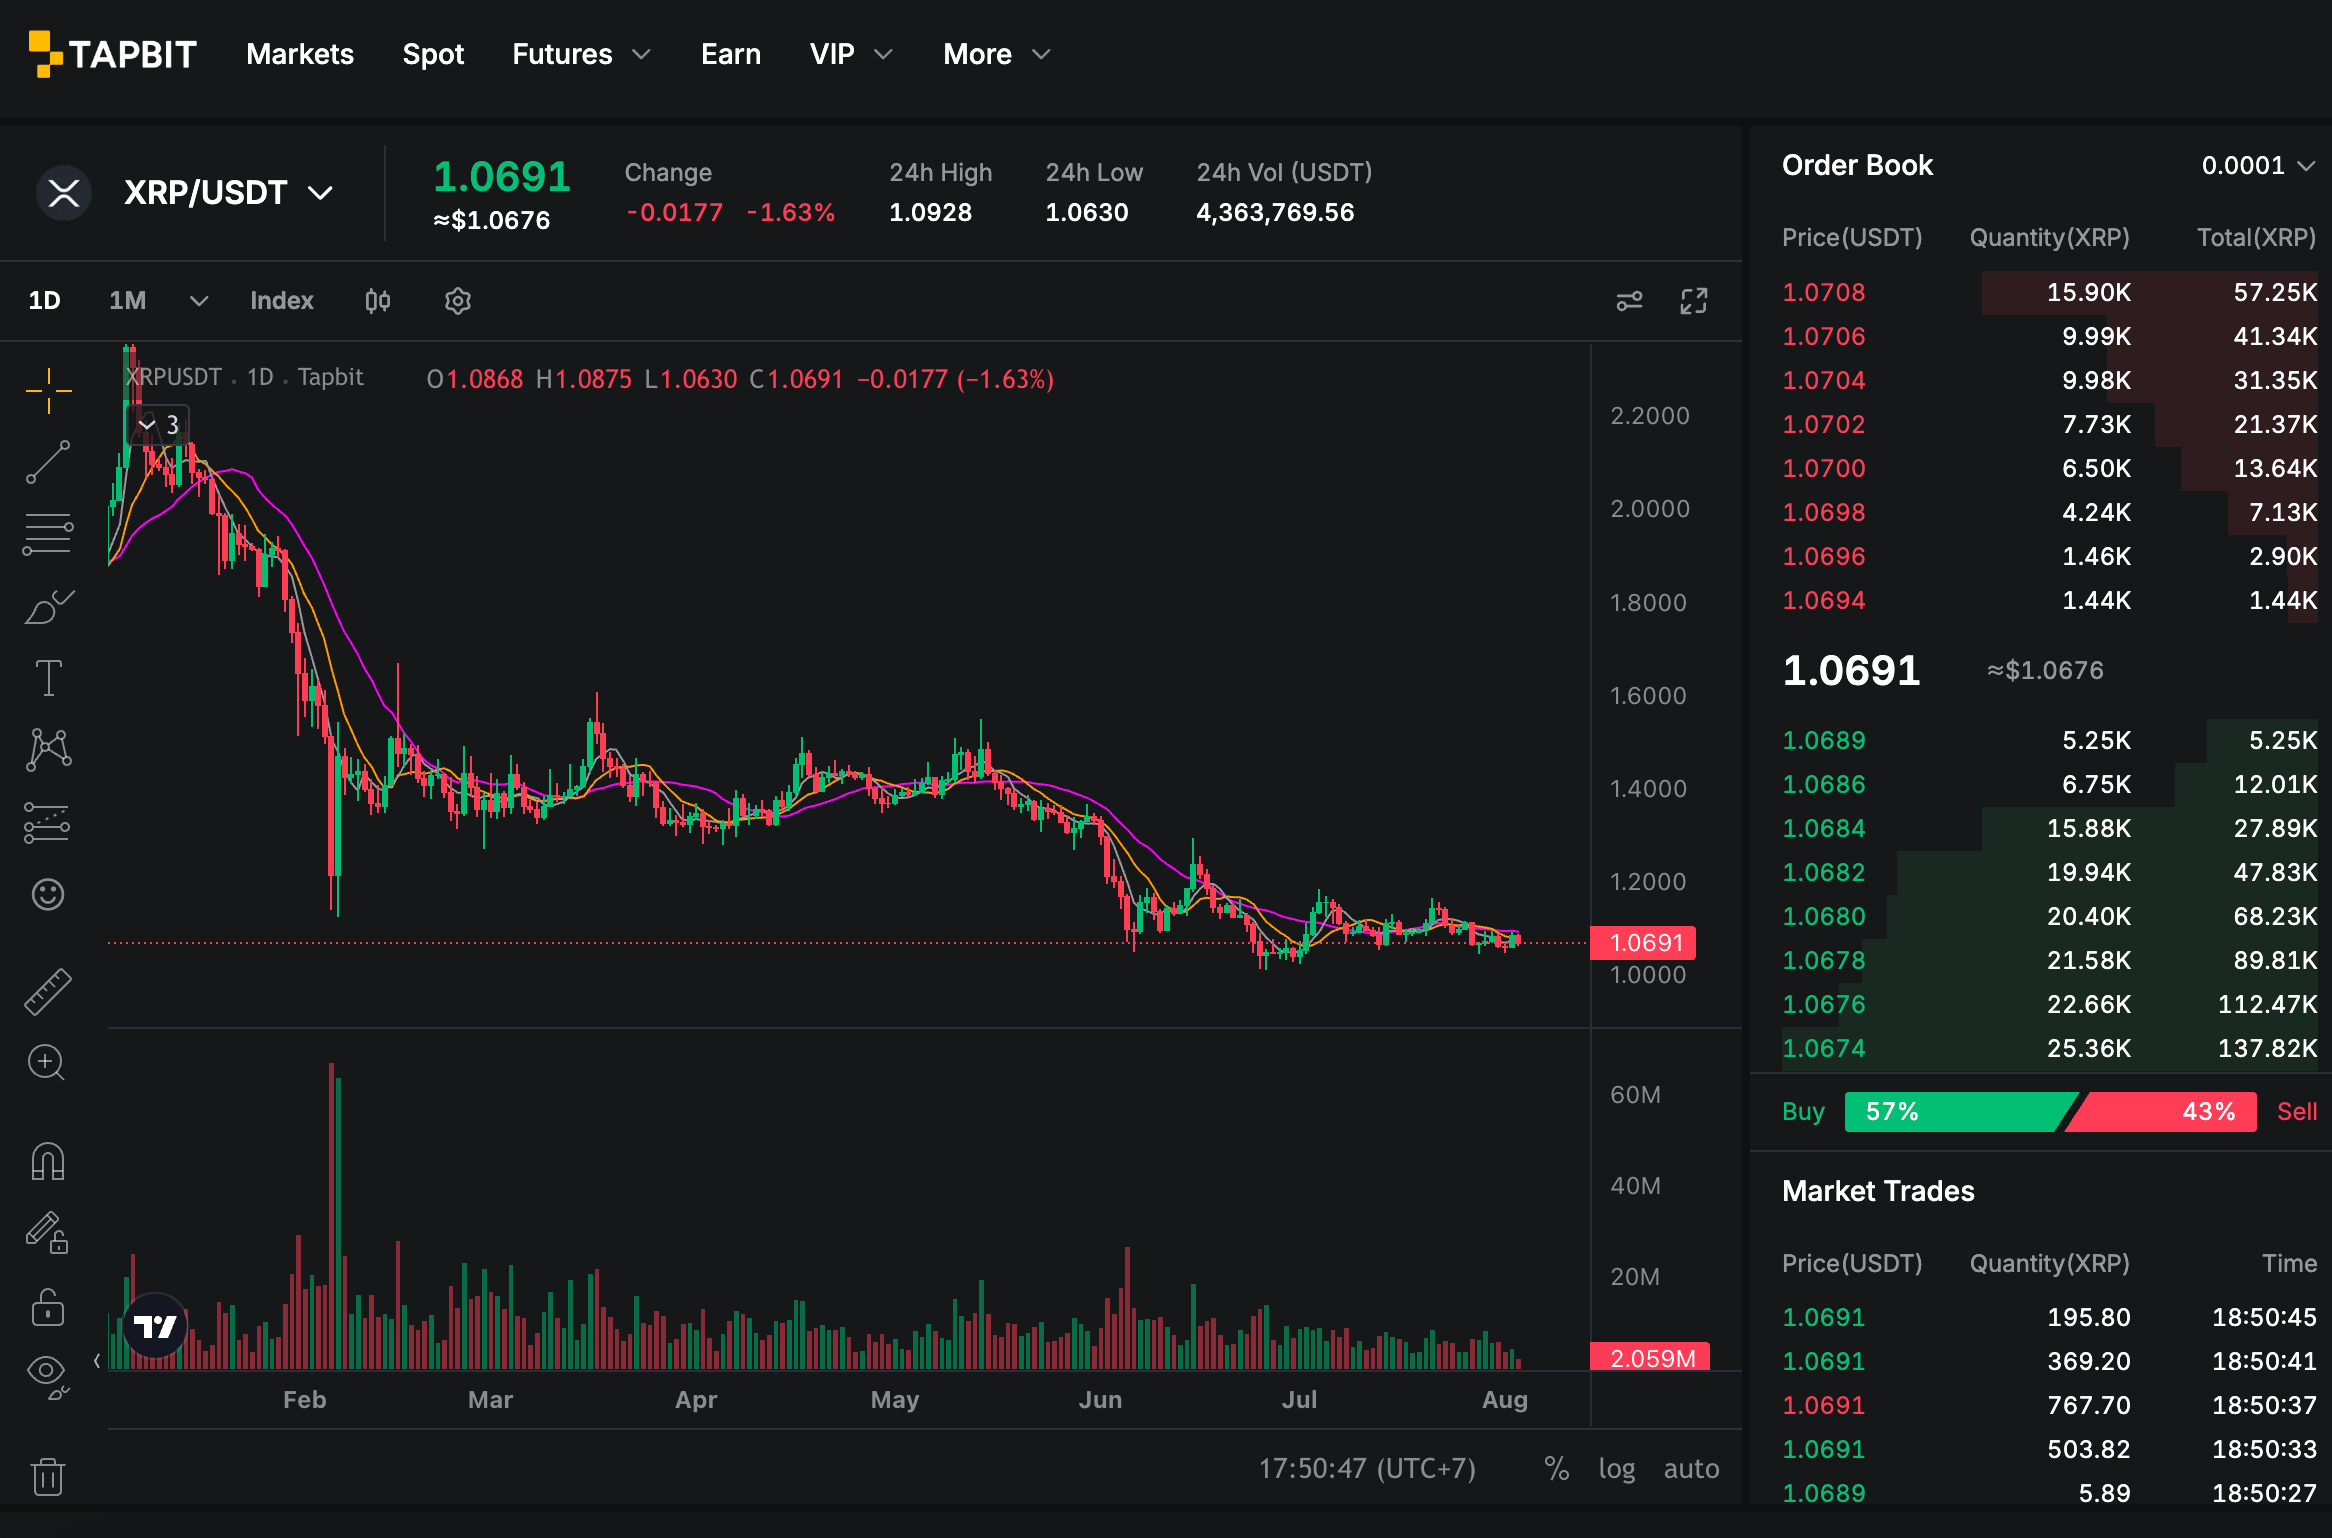The image size is (2332, 1538).
Task: Click the 24h High value 1.0928
Action: 930,212
